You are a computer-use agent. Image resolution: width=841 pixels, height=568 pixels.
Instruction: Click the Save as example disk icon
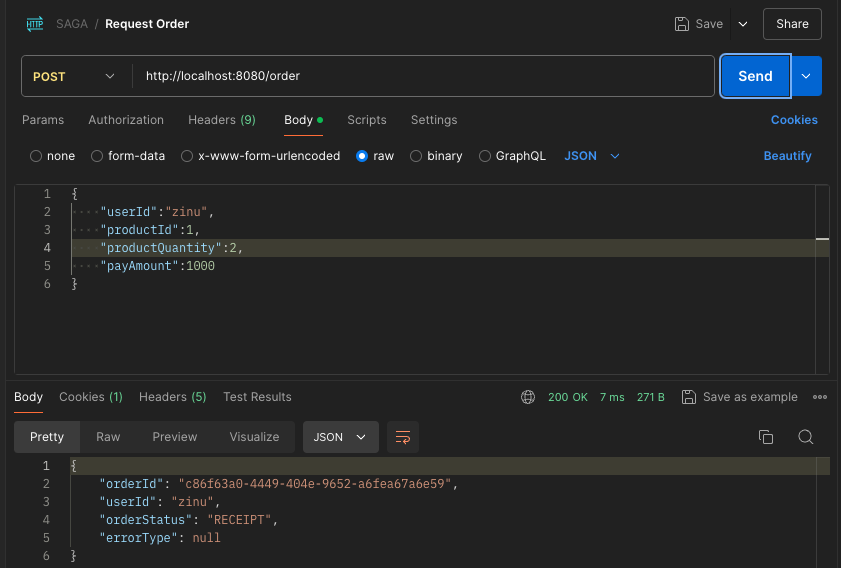point(689,397)
